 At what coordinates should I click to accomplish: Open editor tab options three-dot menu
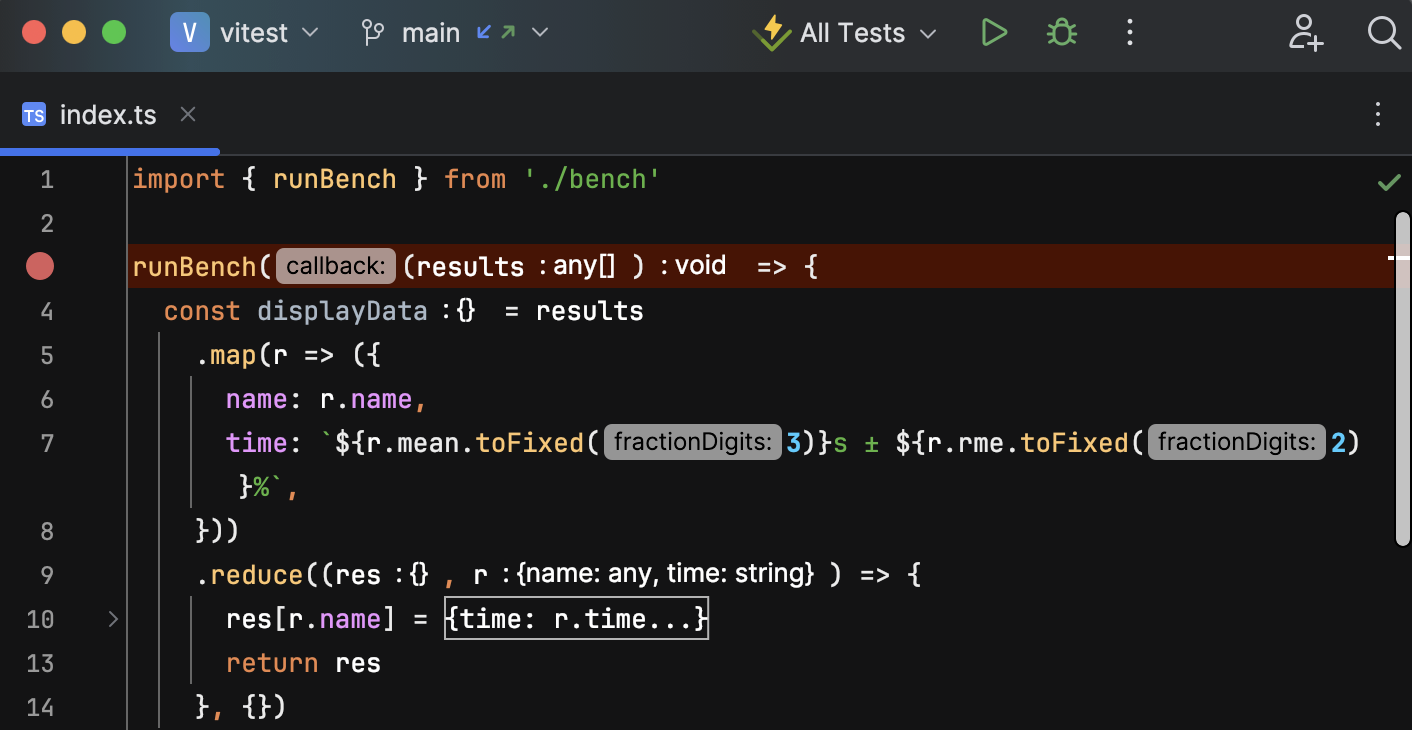point(1377,114)
